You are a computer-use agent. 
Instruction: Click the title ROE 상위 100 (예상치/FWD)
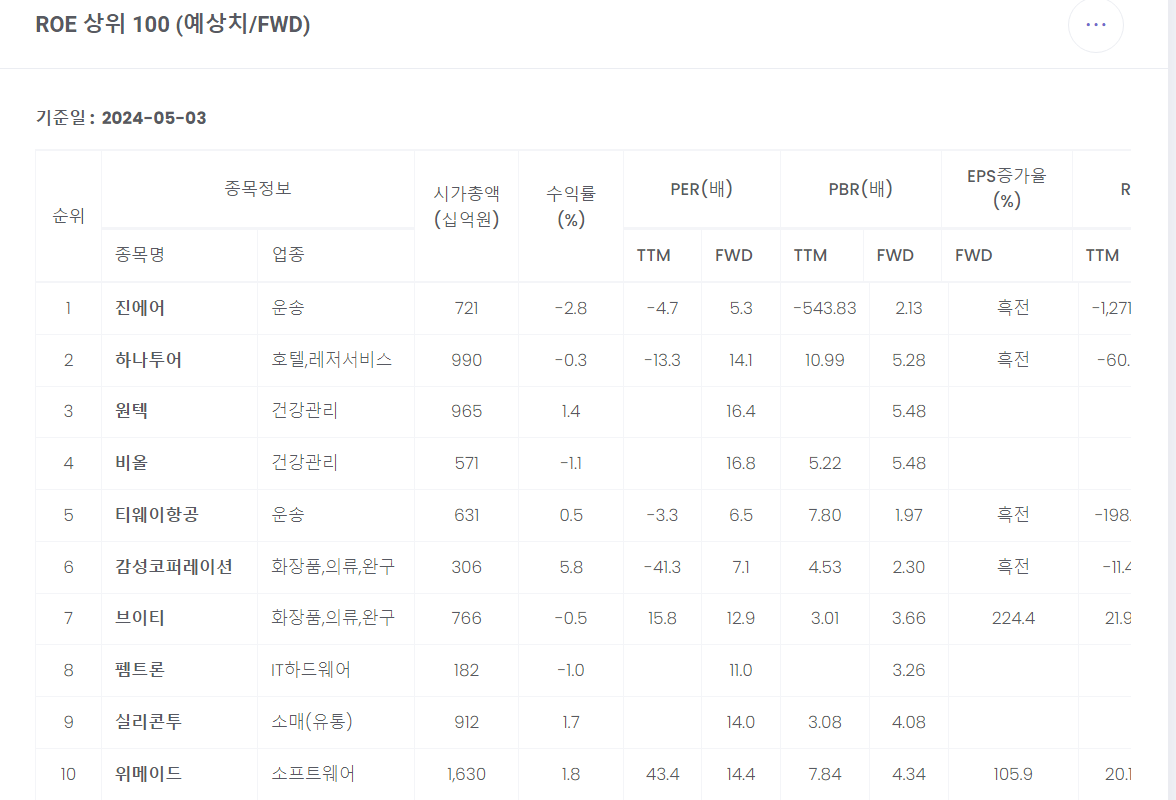click(x=172, y=24)
